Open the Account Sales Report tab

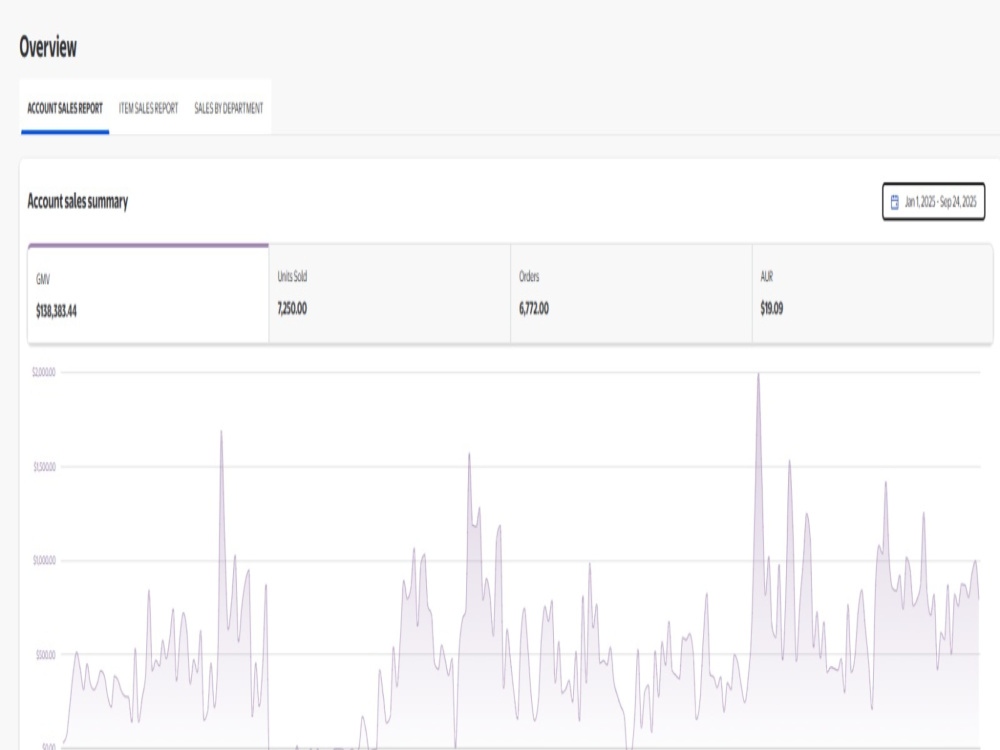pos(64,108)
